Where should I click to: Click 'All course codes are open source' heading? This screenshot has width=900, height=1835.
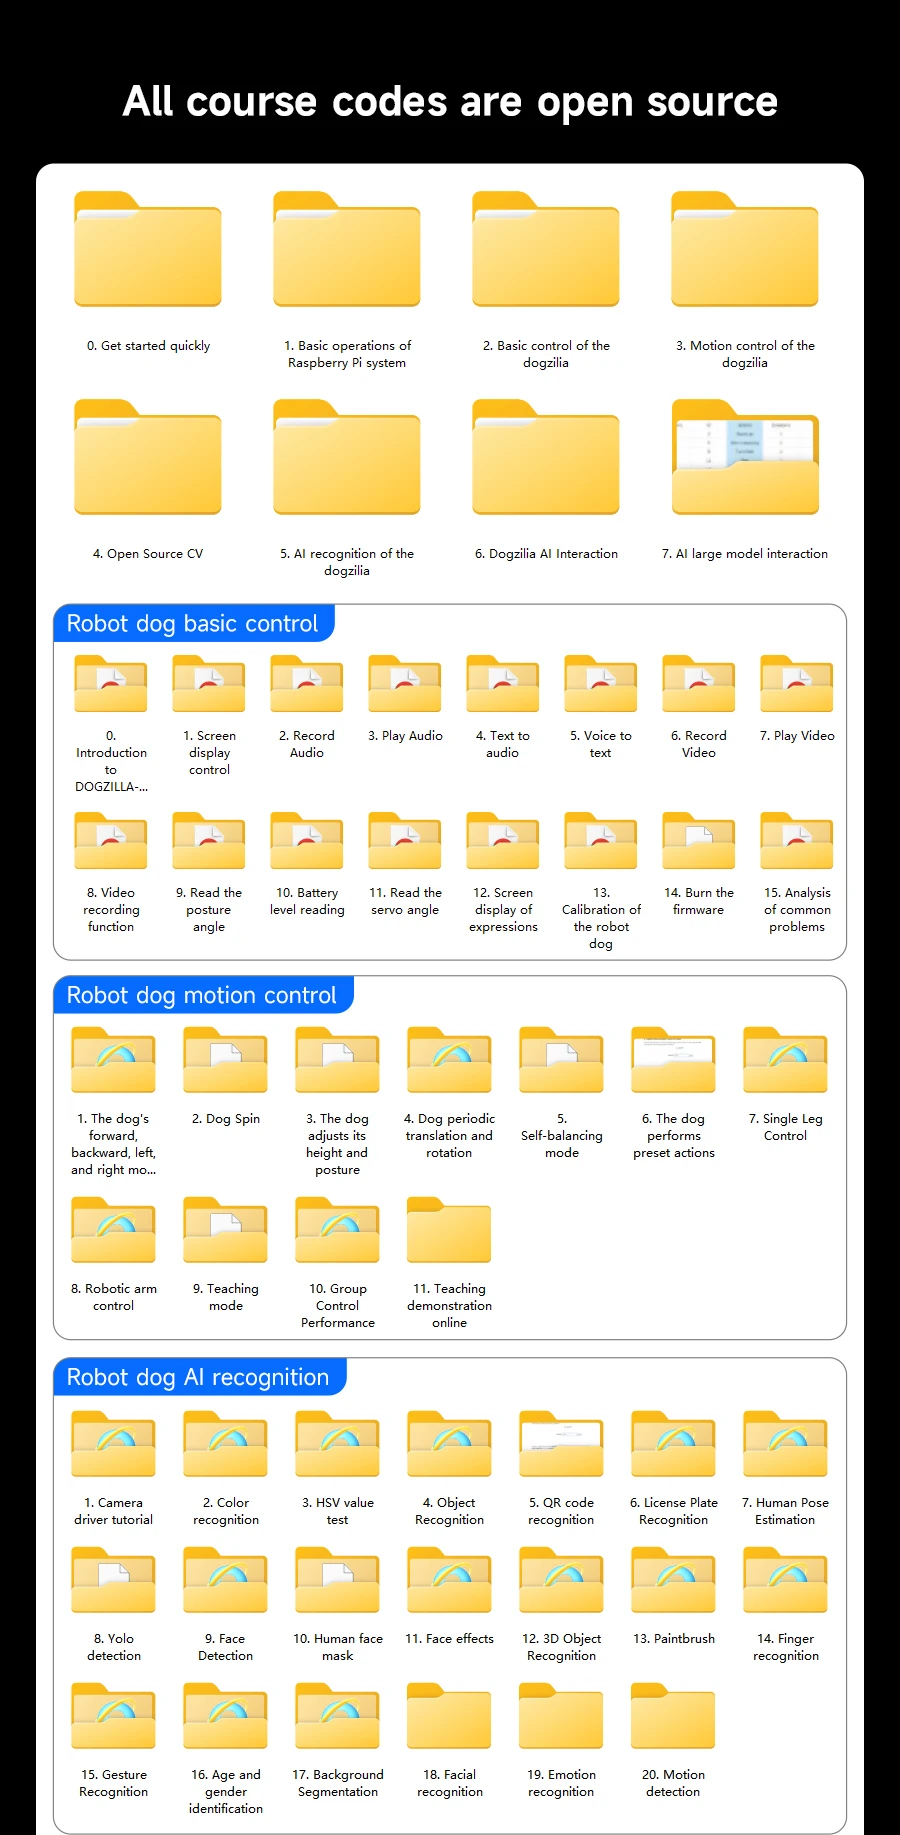450,102
